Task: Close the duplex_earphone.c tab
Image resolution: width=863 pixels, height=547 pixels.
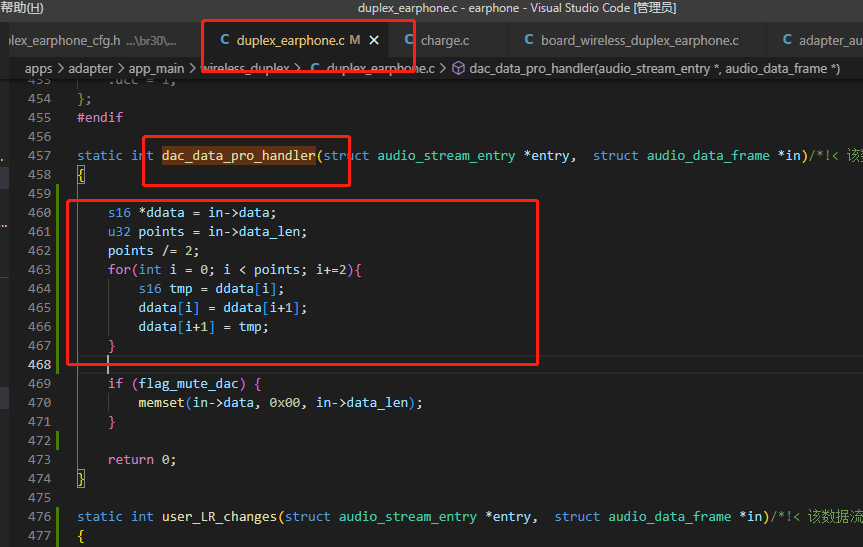Action: click(x=374, y=40)
